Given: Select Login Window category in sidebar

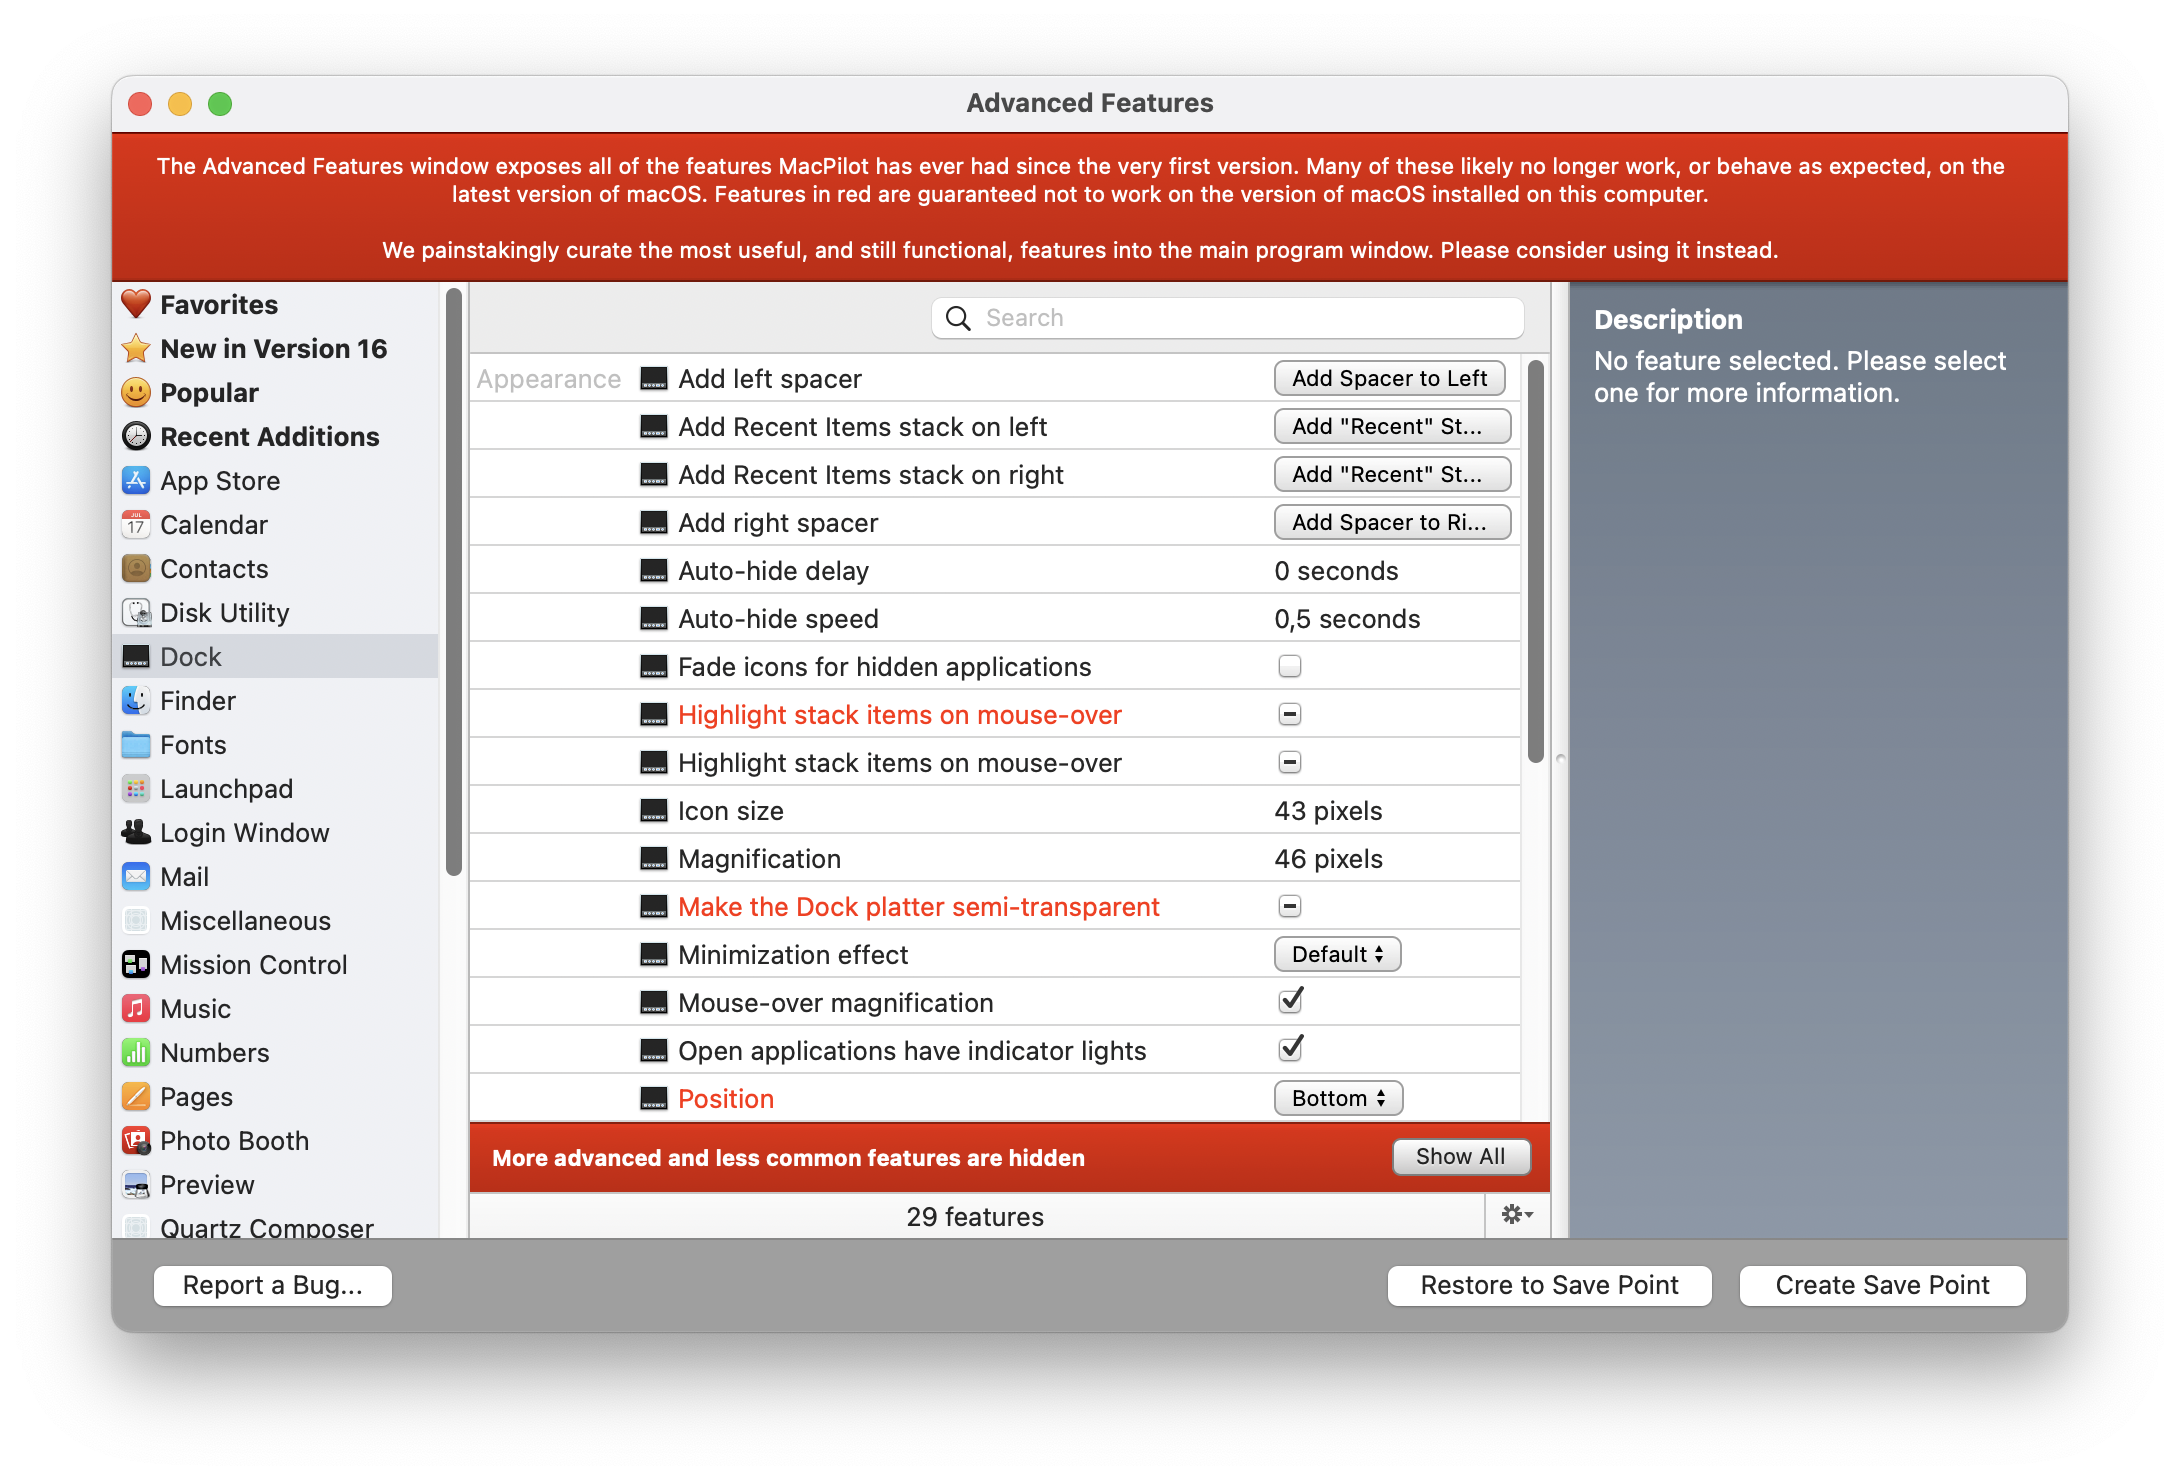Looking at the screenshot, I should tap(244, 832).
